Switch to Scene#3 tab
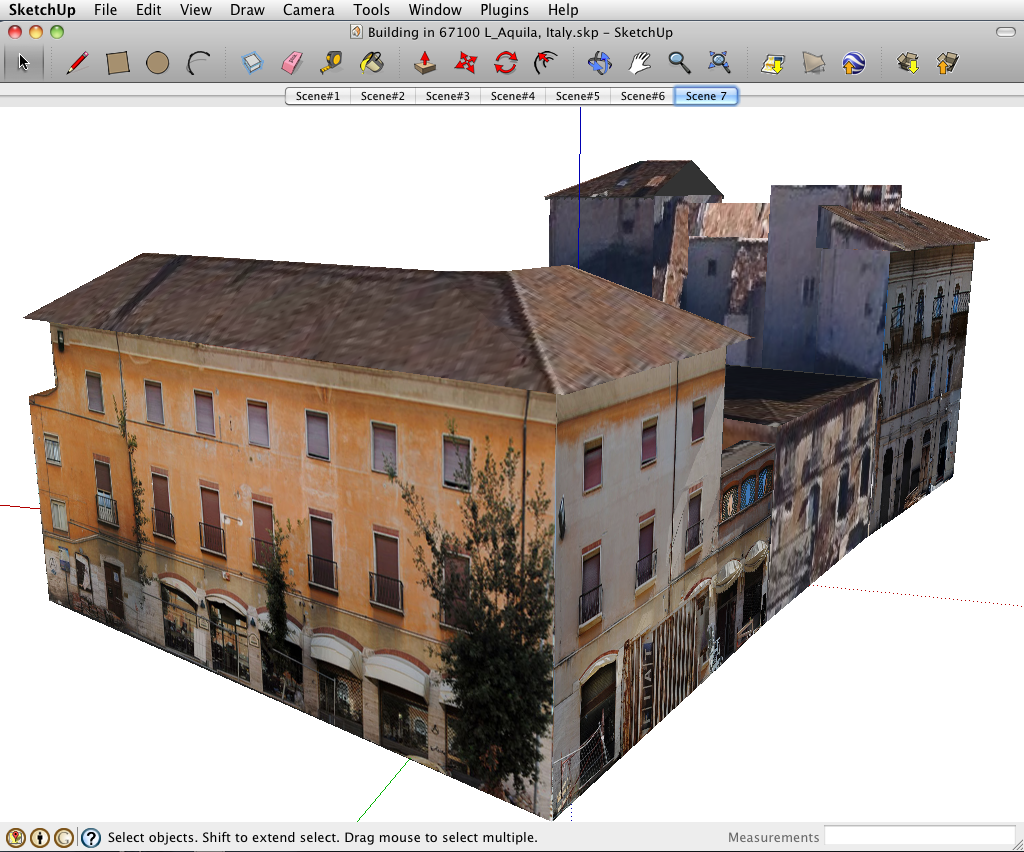Screen dimensions: 1024x852 click(447, 96)
